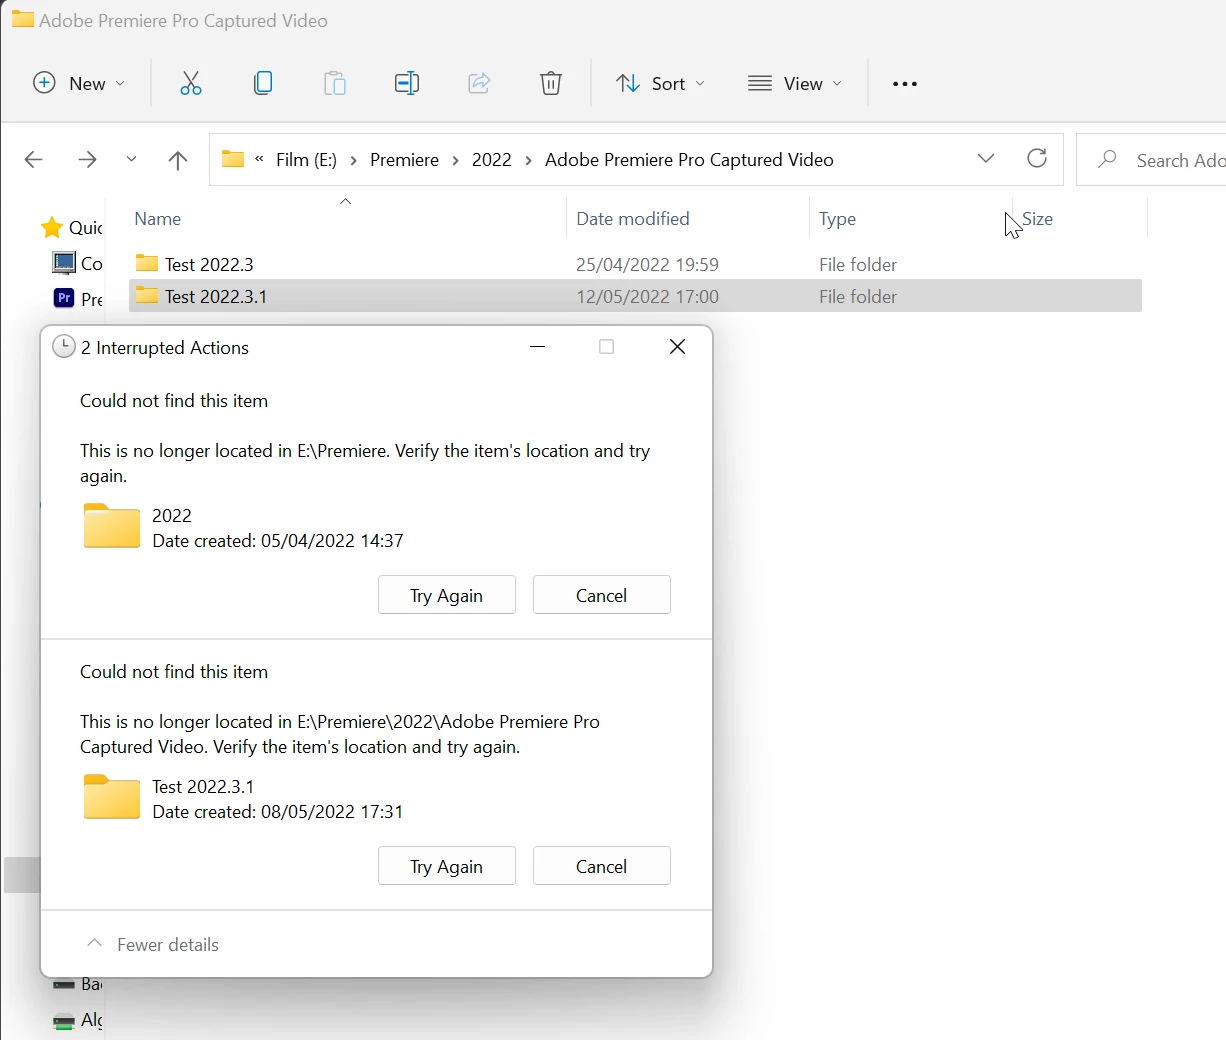The image size is (1226, 1040).
Task: Click the computer icon in sidebar
Action: [64, 263]
